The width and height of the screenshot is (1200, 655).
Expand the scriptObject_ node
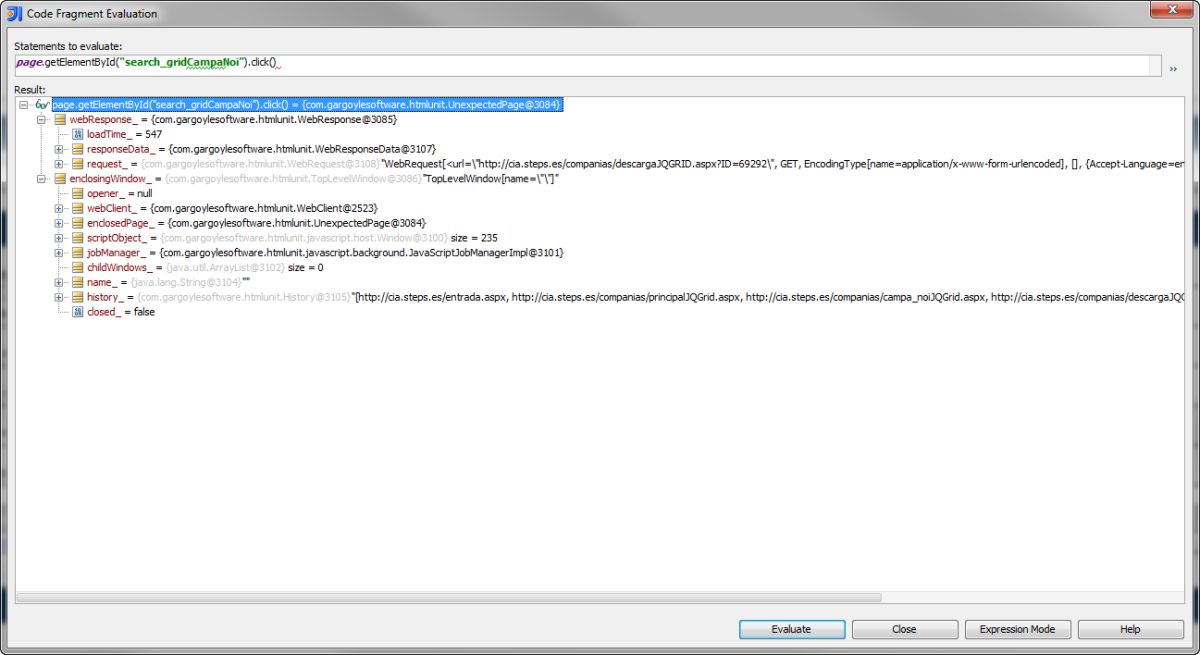[60, 238]
